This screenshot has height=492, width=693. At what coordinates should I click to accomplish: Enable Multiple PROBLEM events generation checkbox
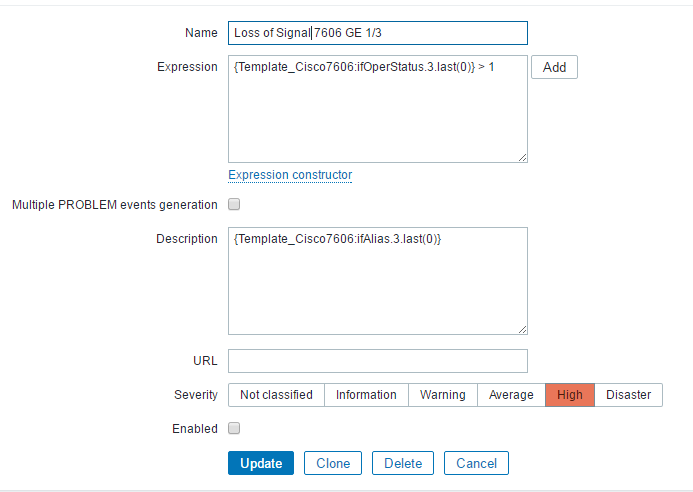pyautogui.click(x=234, y=205)
